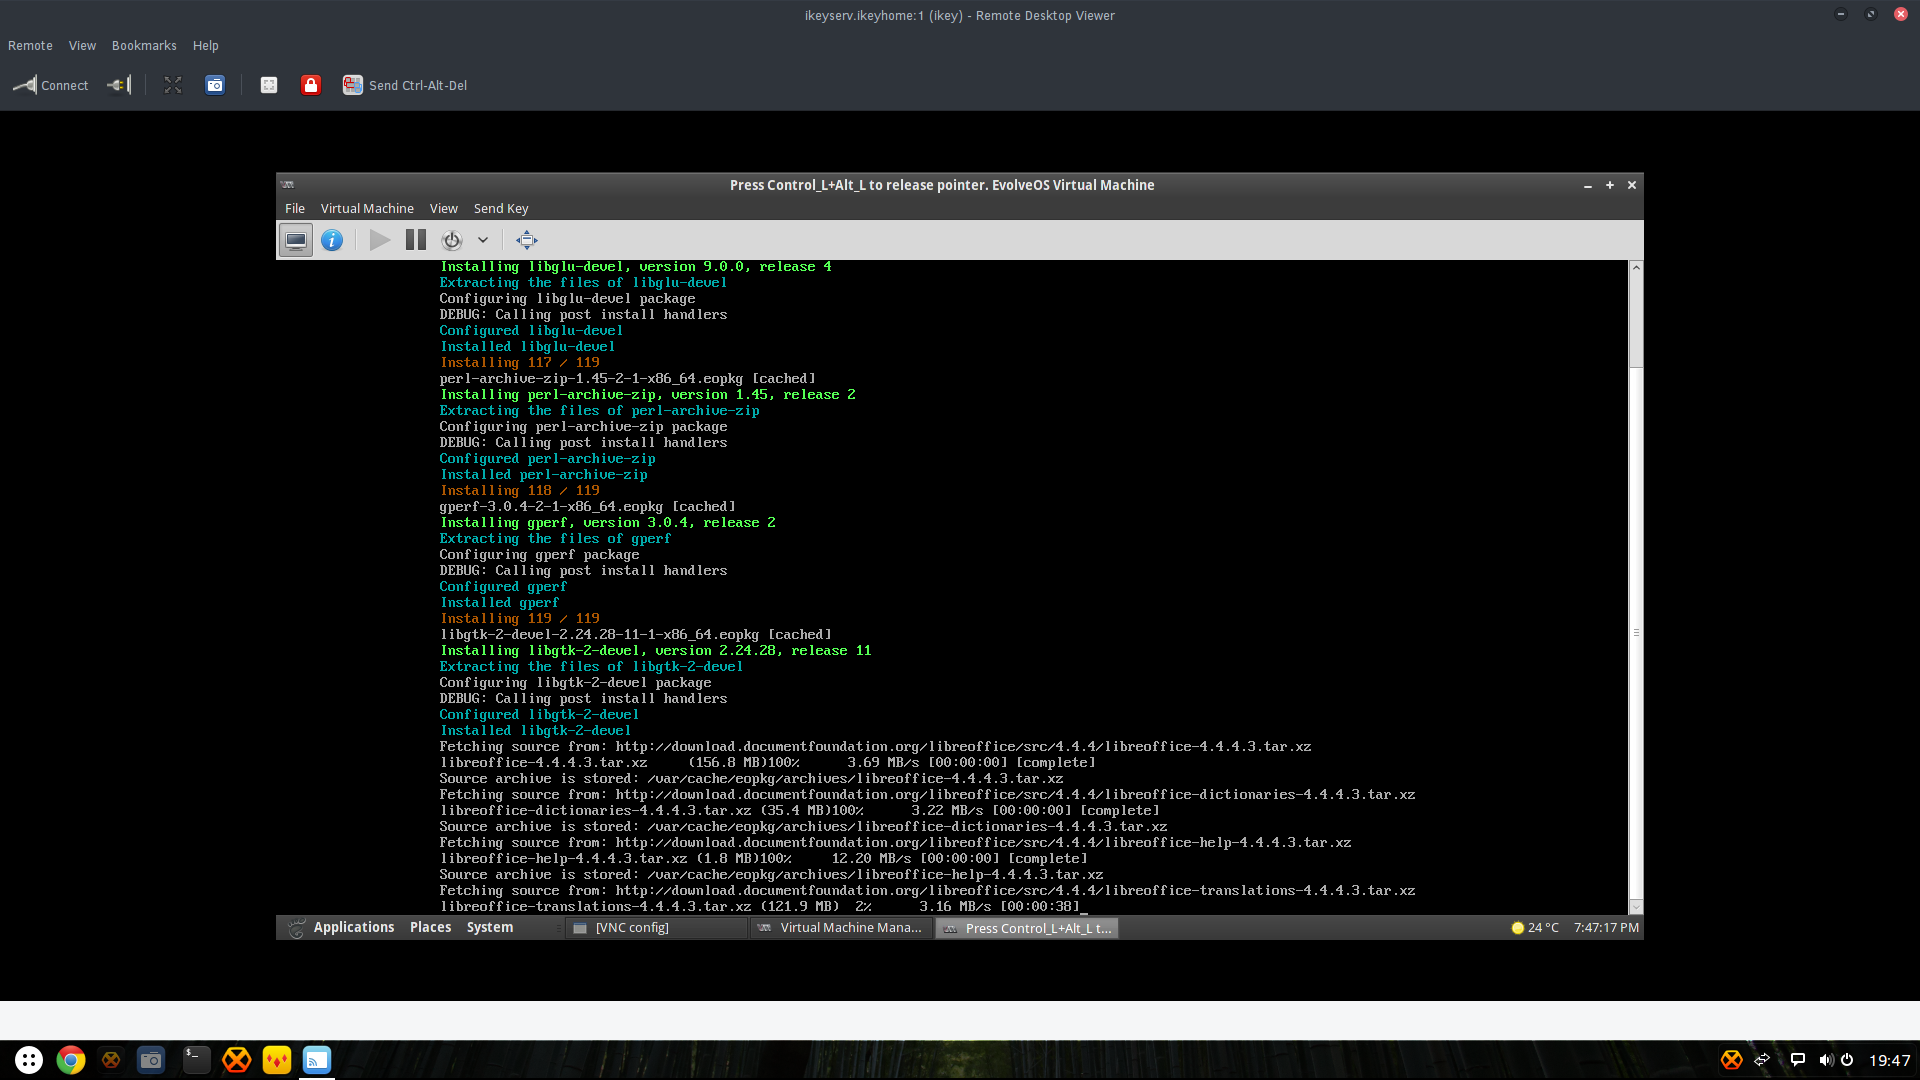Image resolution: width=1920 pixels, height=1080 pixels.
Task: Open the app launcher dots icon in the dock
Action: (x=29, y=1060)
